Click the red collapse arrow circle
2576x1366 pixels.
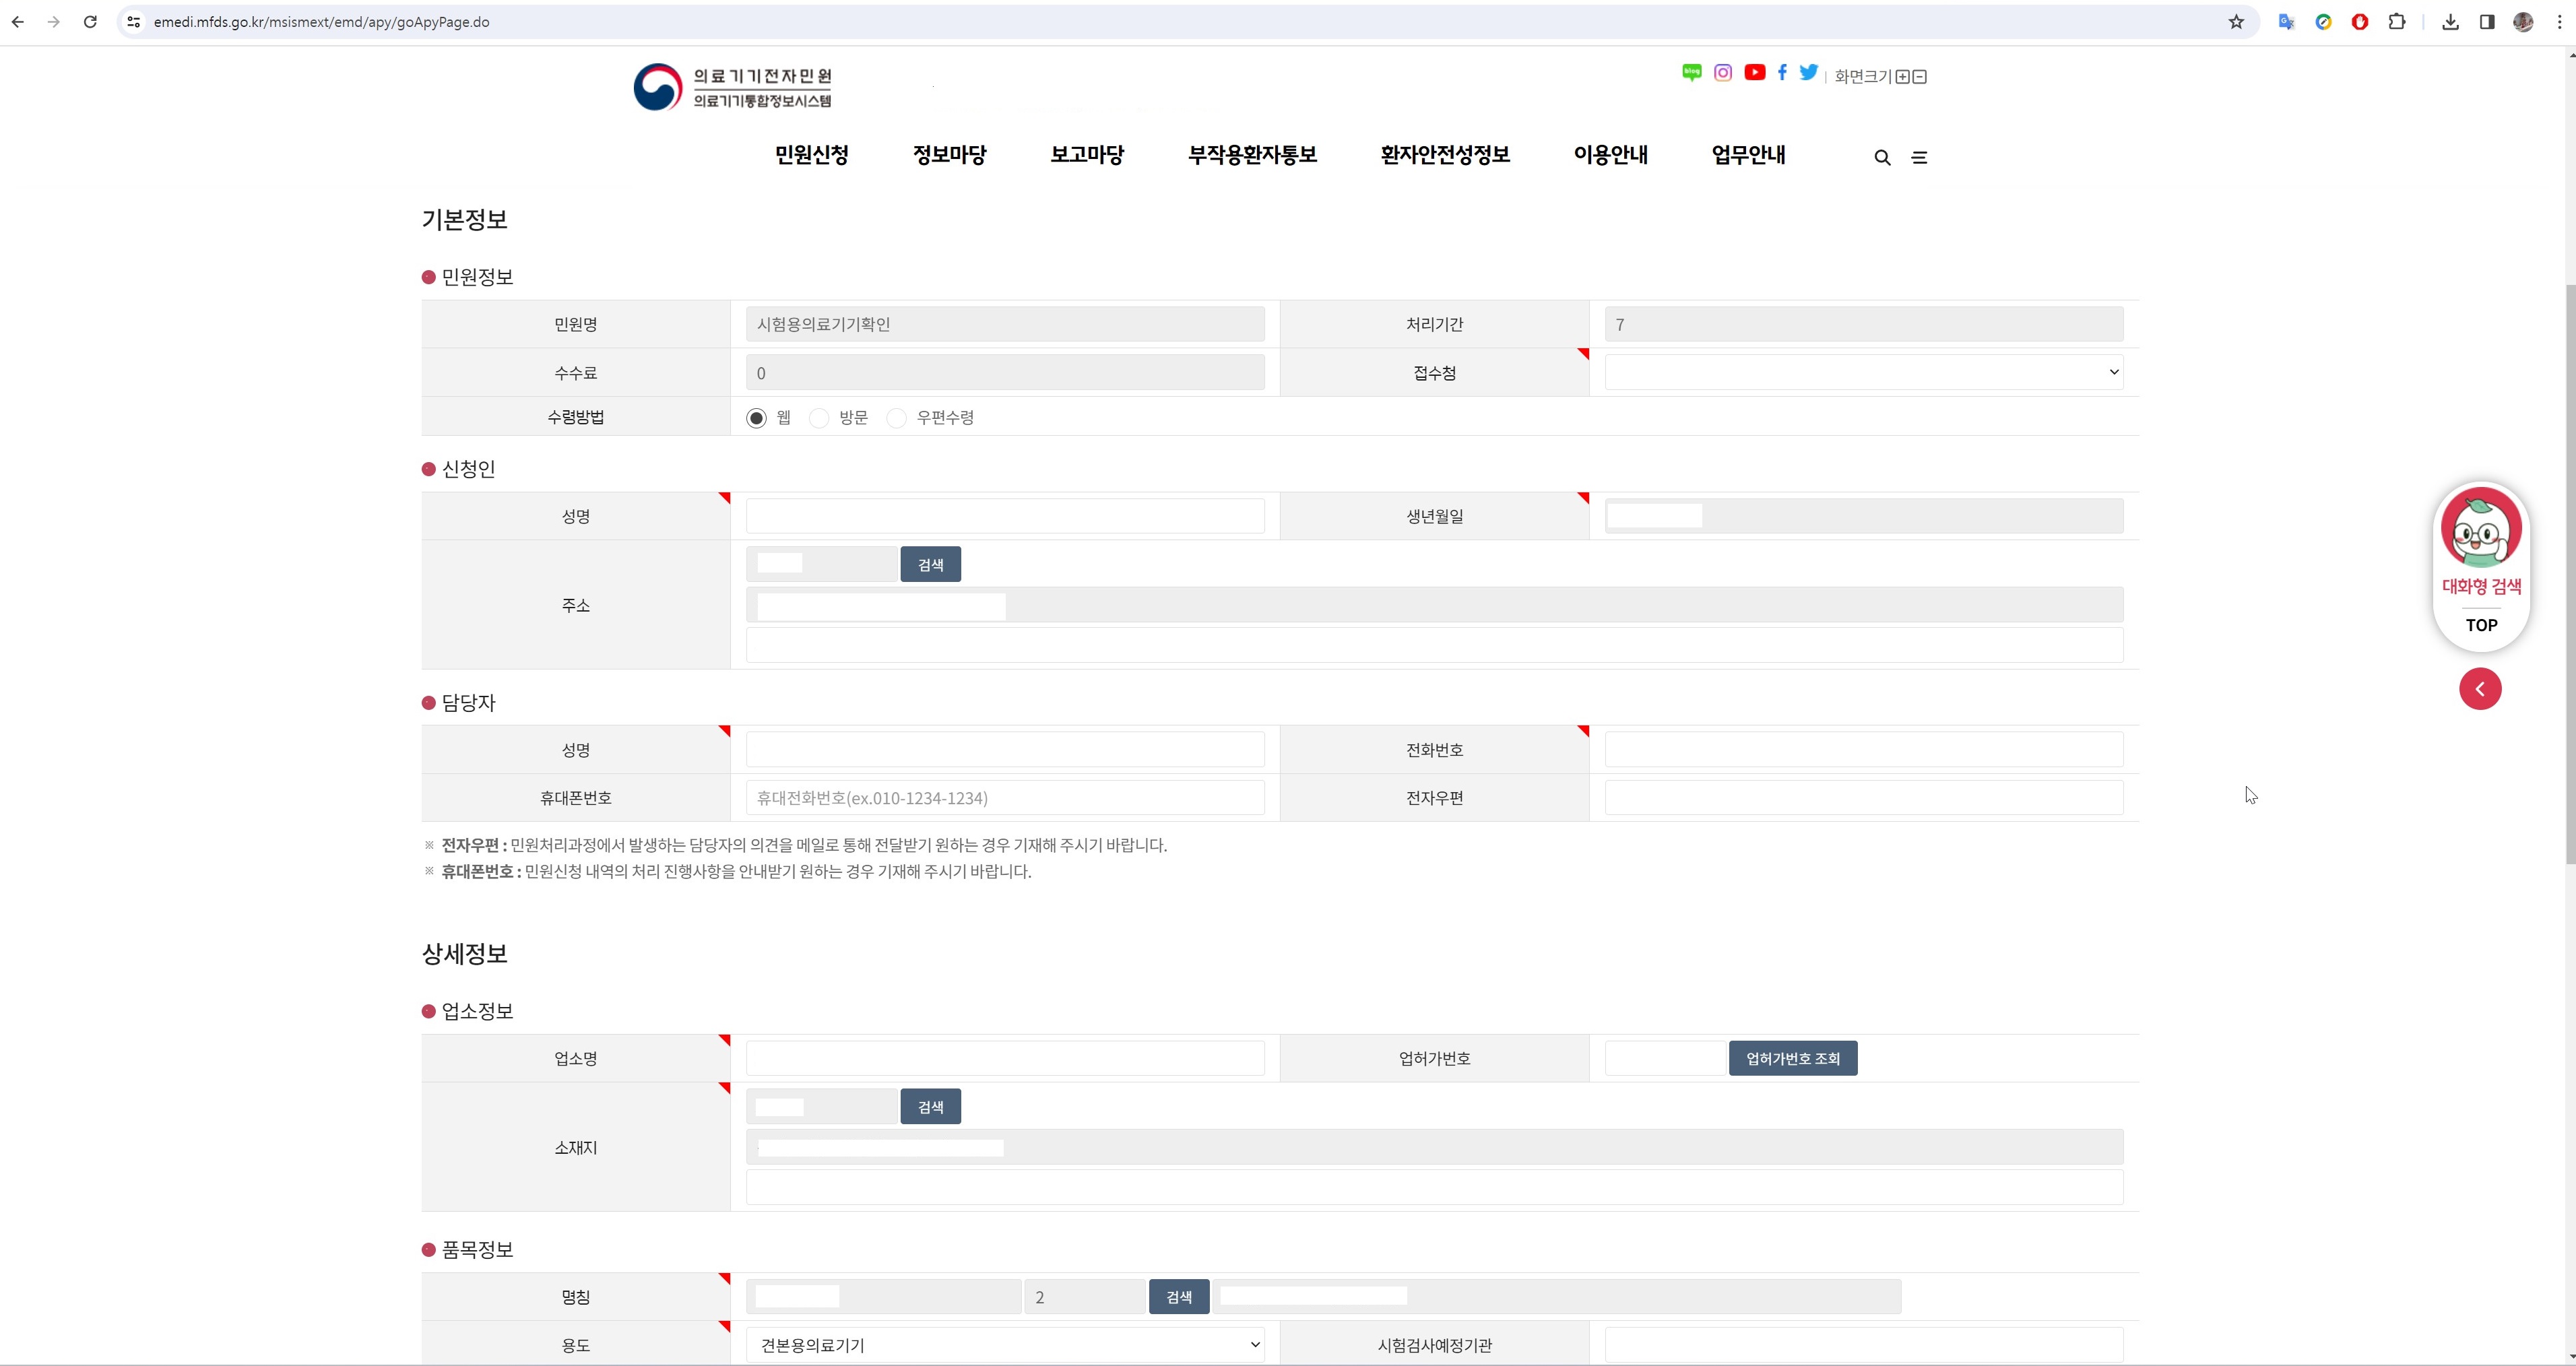click(2480, 689)
